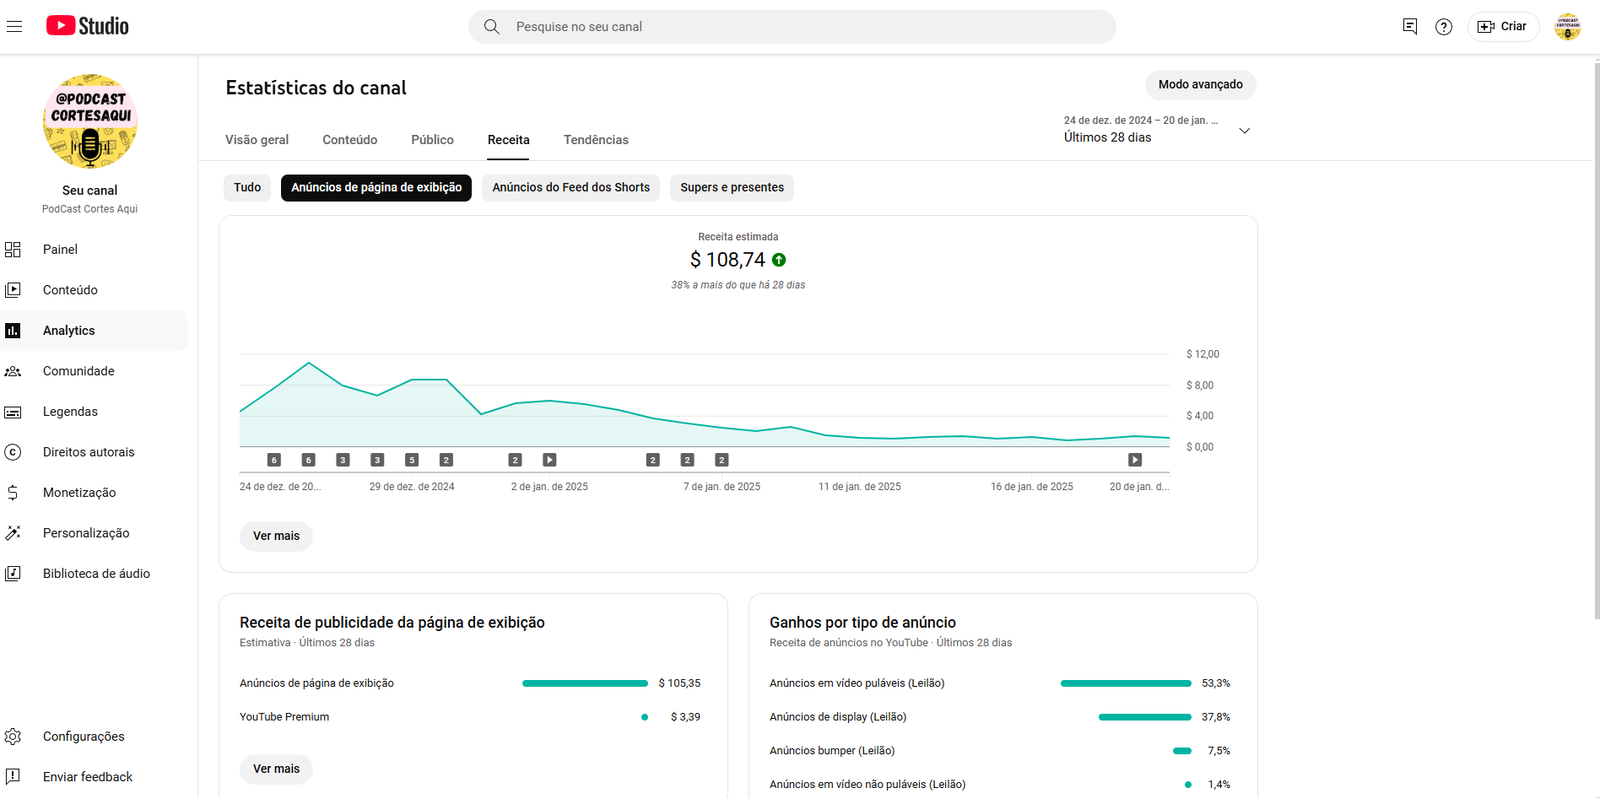Screen dimensions: 1600x798
Task: Select Anúncios do Feed dos Shorts chip
Action: (570, 188)
